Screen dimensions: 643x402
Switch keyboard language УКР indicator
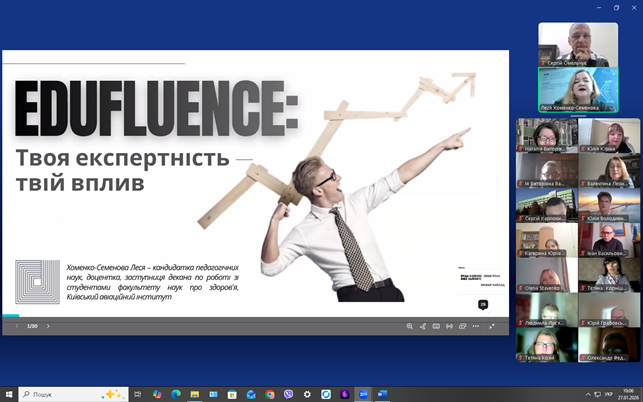[609, 394]
